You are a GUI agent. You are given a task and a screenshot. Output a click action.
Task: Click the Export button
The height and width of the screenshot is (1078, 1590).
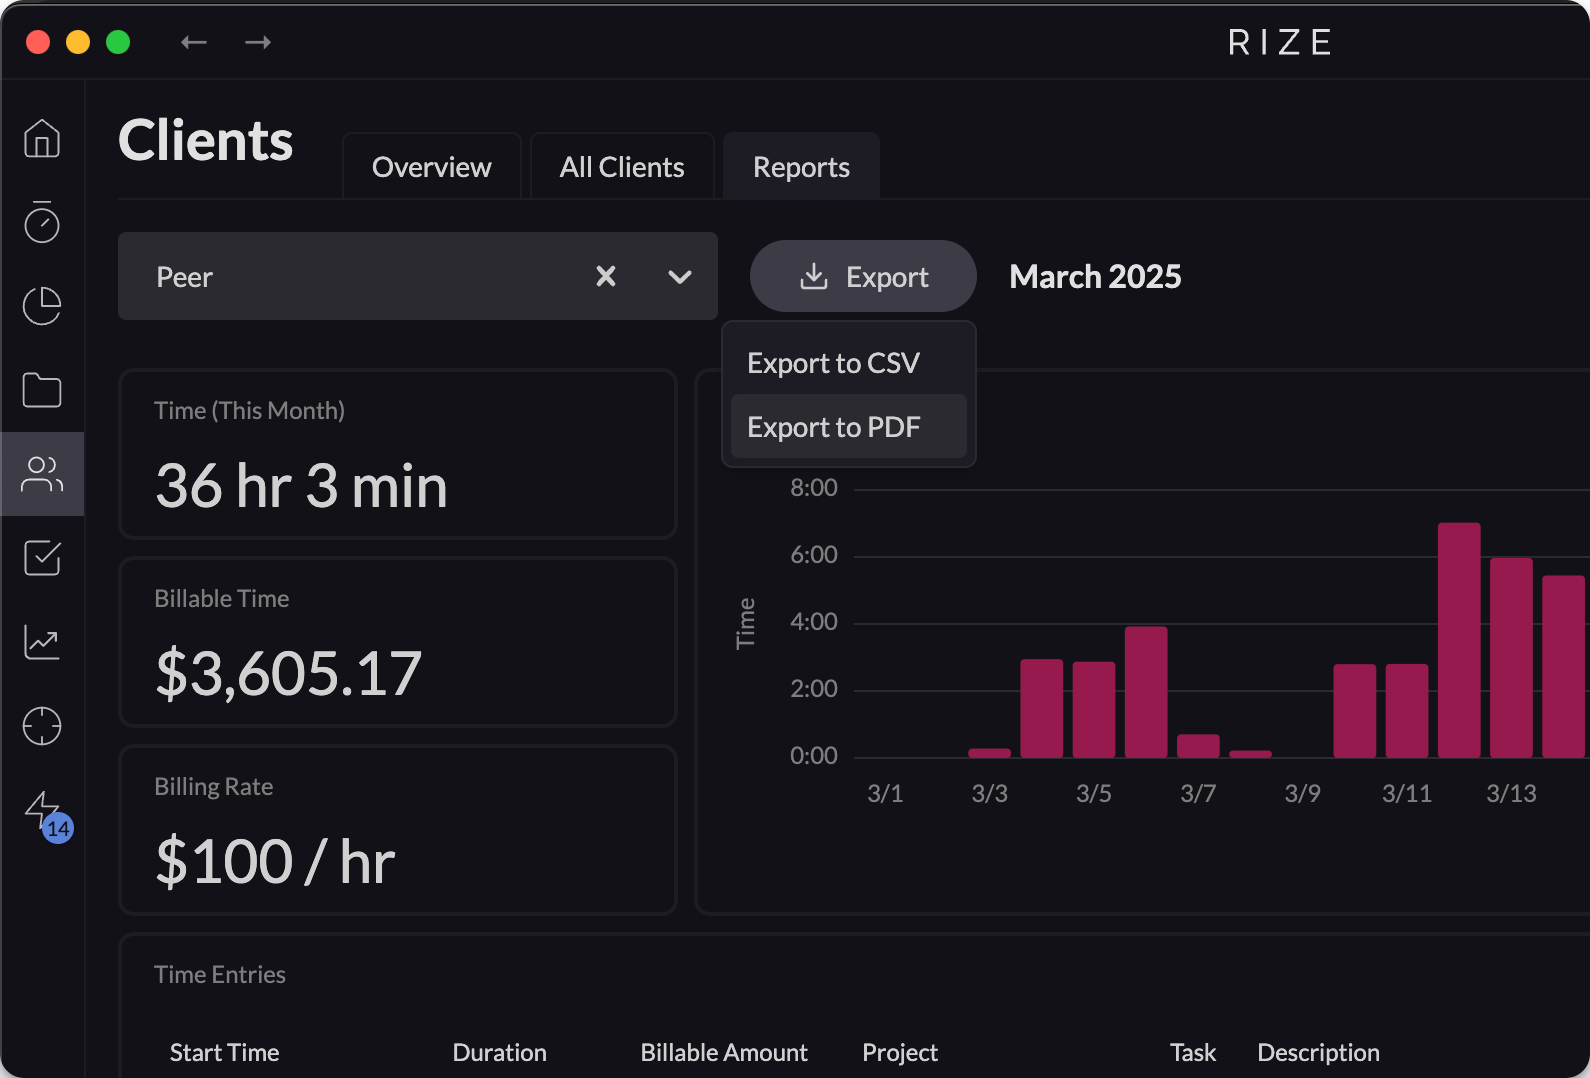863,276
